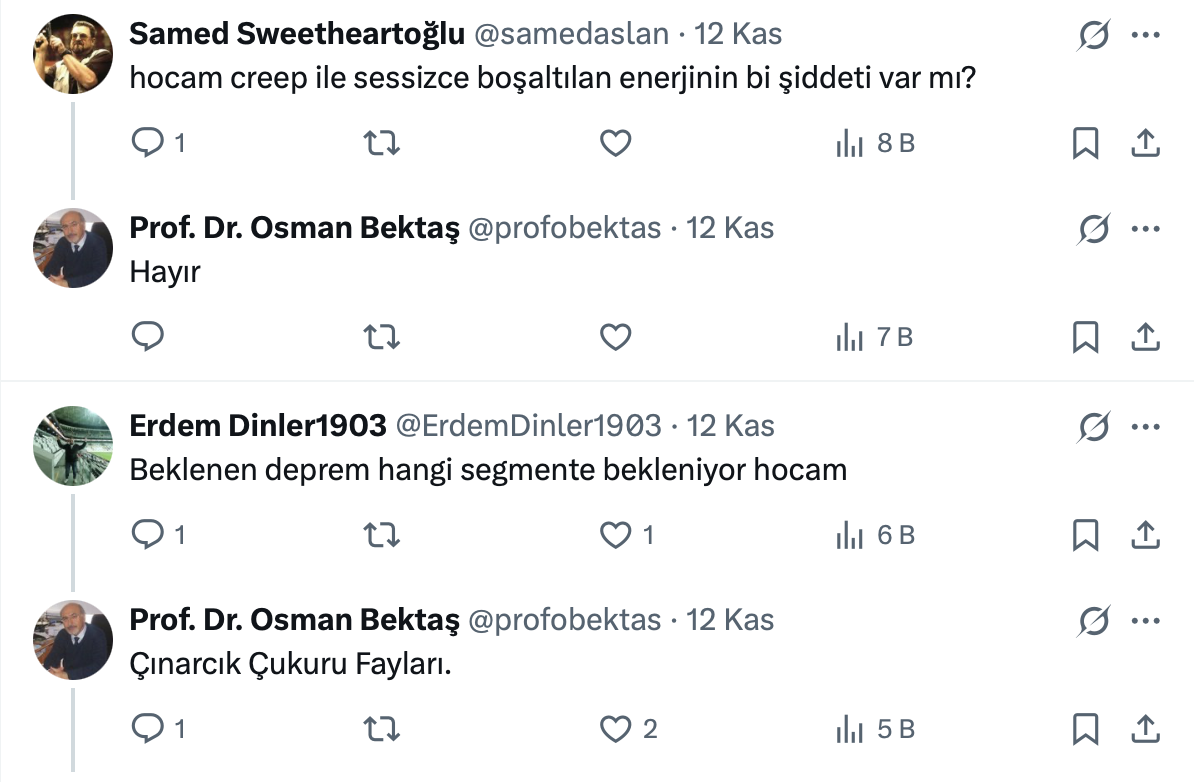Reply to Samed Sweetheartoğlu's creep tweet

[x=148, y=144]
